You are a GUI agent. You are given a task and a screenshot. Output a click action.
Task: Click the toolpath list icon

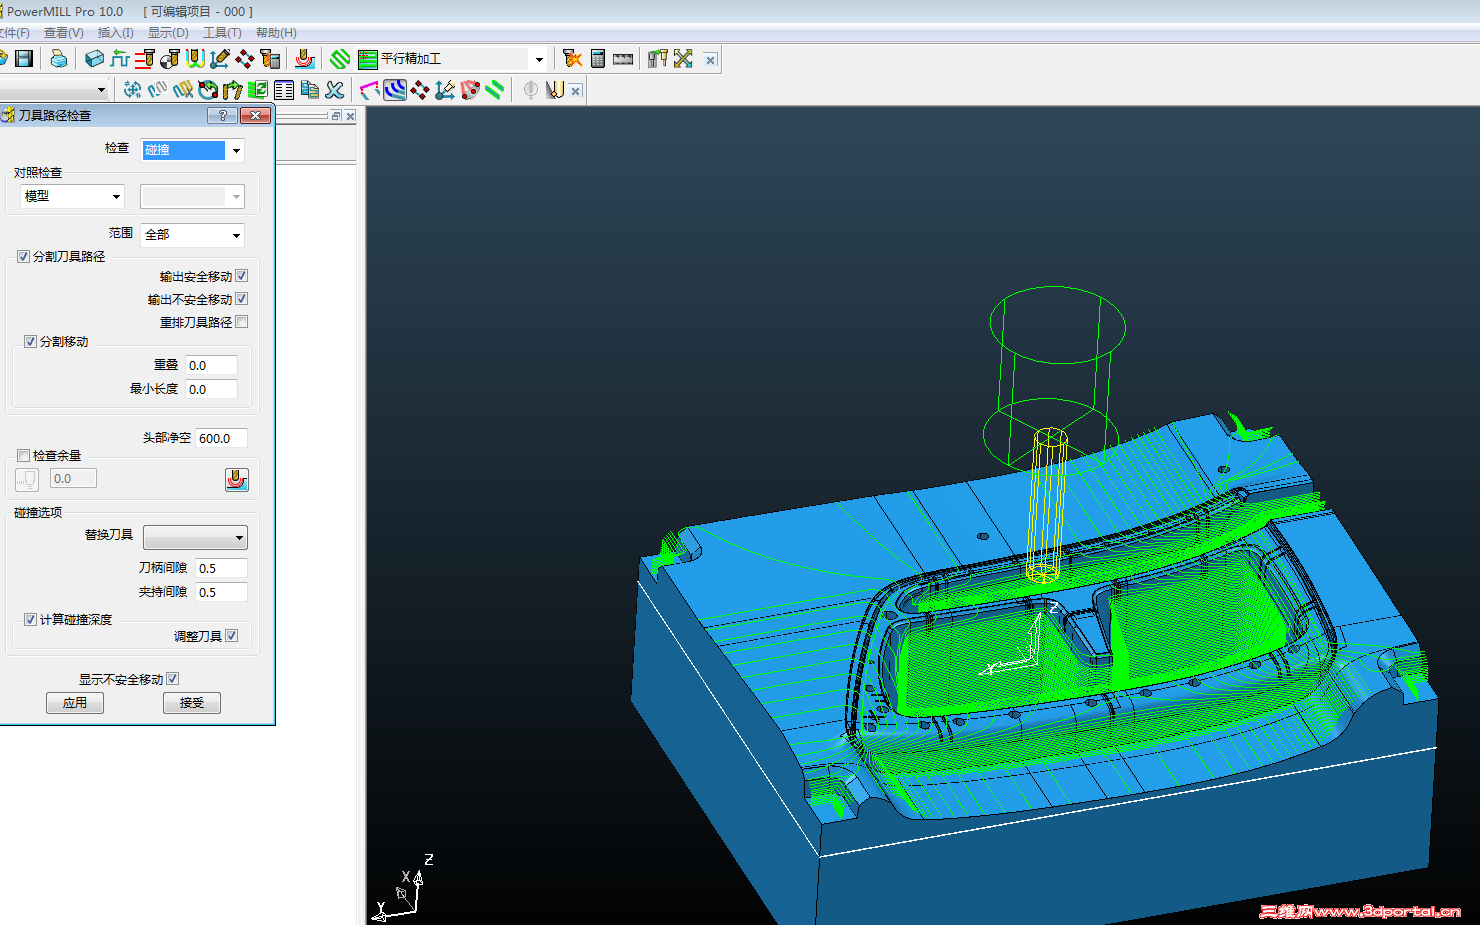(284, 90)
